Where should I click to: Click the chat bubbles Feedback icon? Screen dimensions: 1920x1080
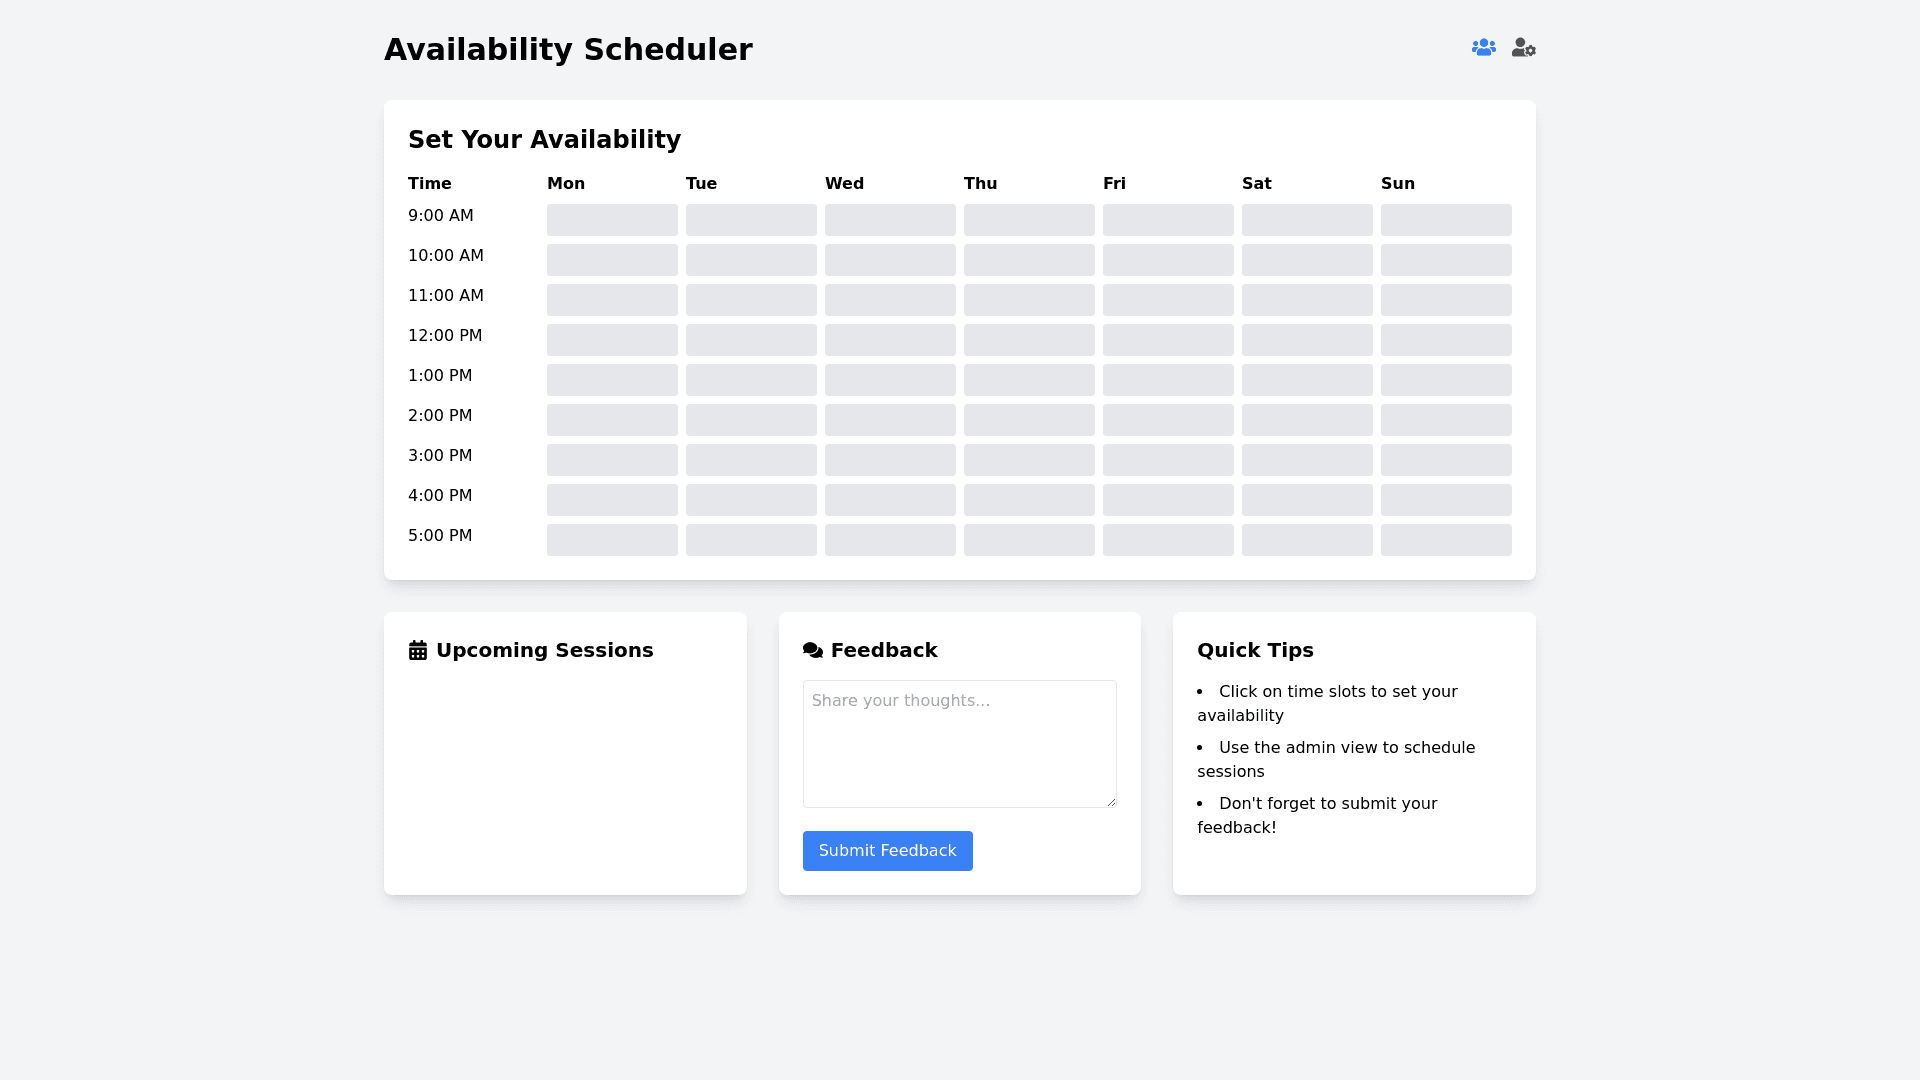pos(813,651)
